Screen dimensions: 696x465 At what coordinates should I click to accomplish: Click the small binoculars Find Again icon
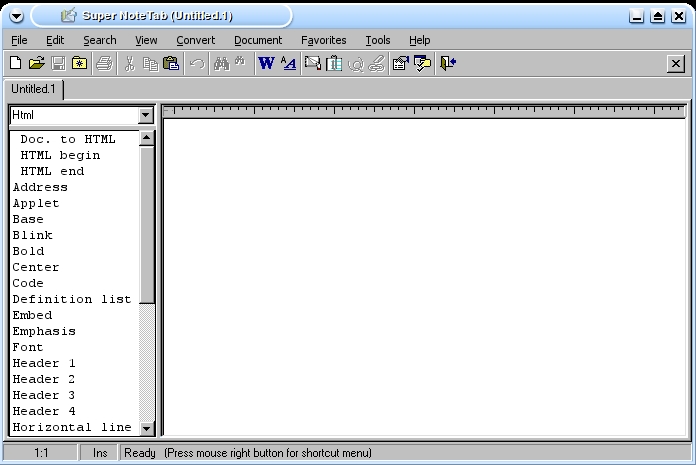point(240,62)
